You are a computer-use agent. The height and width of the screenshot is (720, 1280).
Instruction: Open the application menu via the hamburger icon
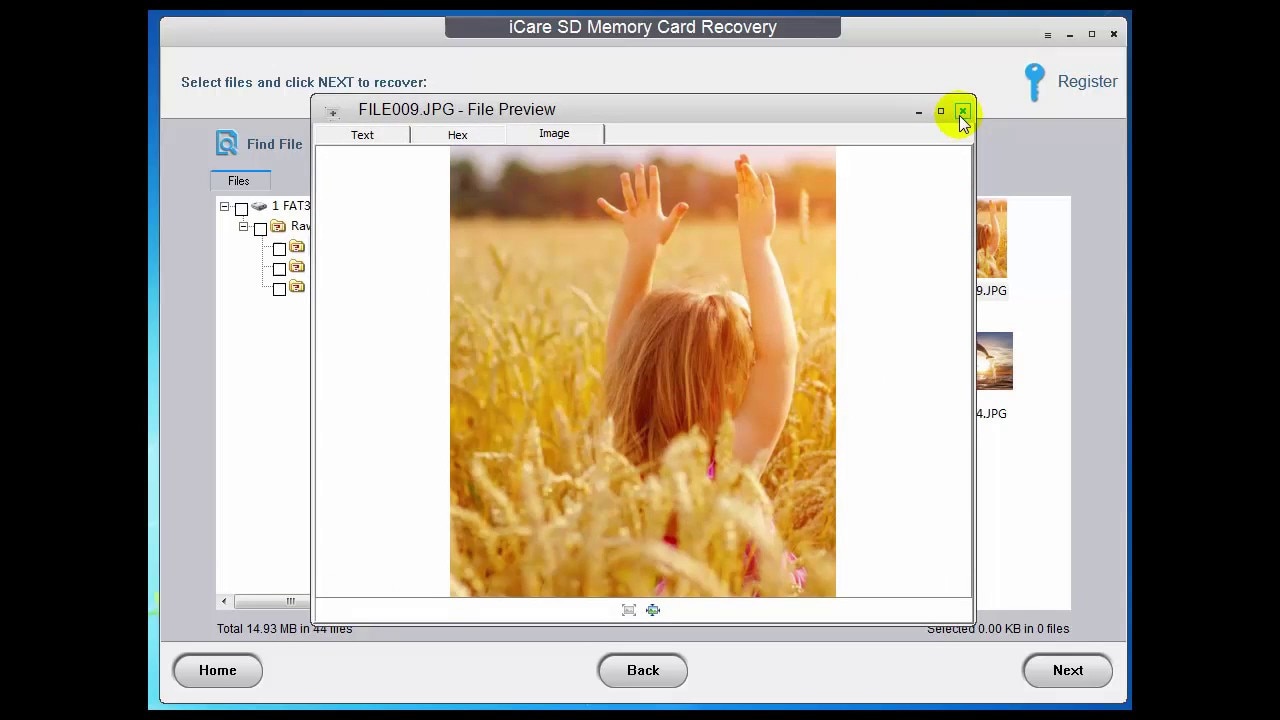click(x=1047, y=35)
